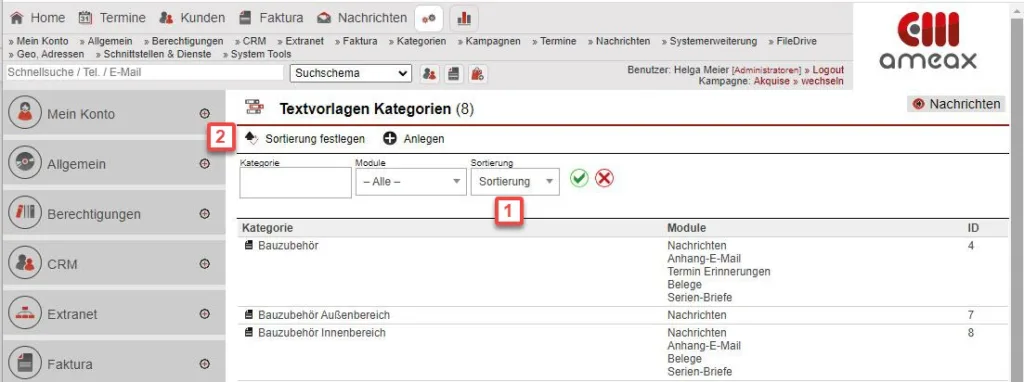Viewport: 1024px width, 382px height.
Task: Apply filter with green checkmark icon
Action: (x=579, y=178)
